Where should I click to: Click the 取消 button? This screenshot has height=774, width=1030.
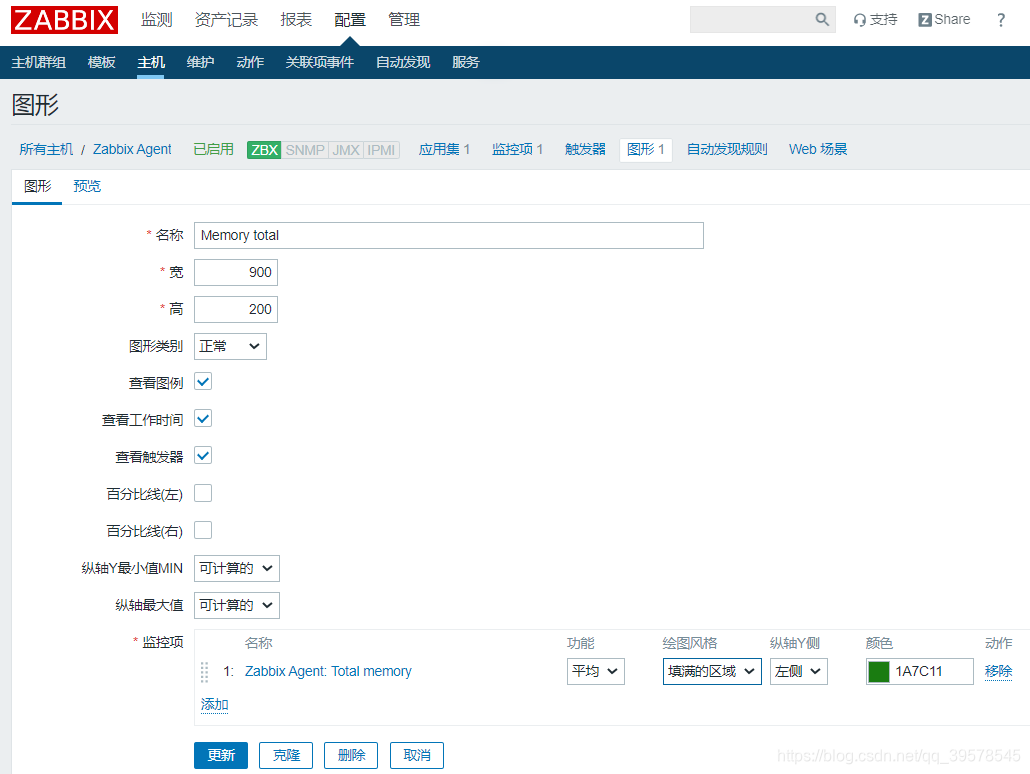tap(416, 756)
